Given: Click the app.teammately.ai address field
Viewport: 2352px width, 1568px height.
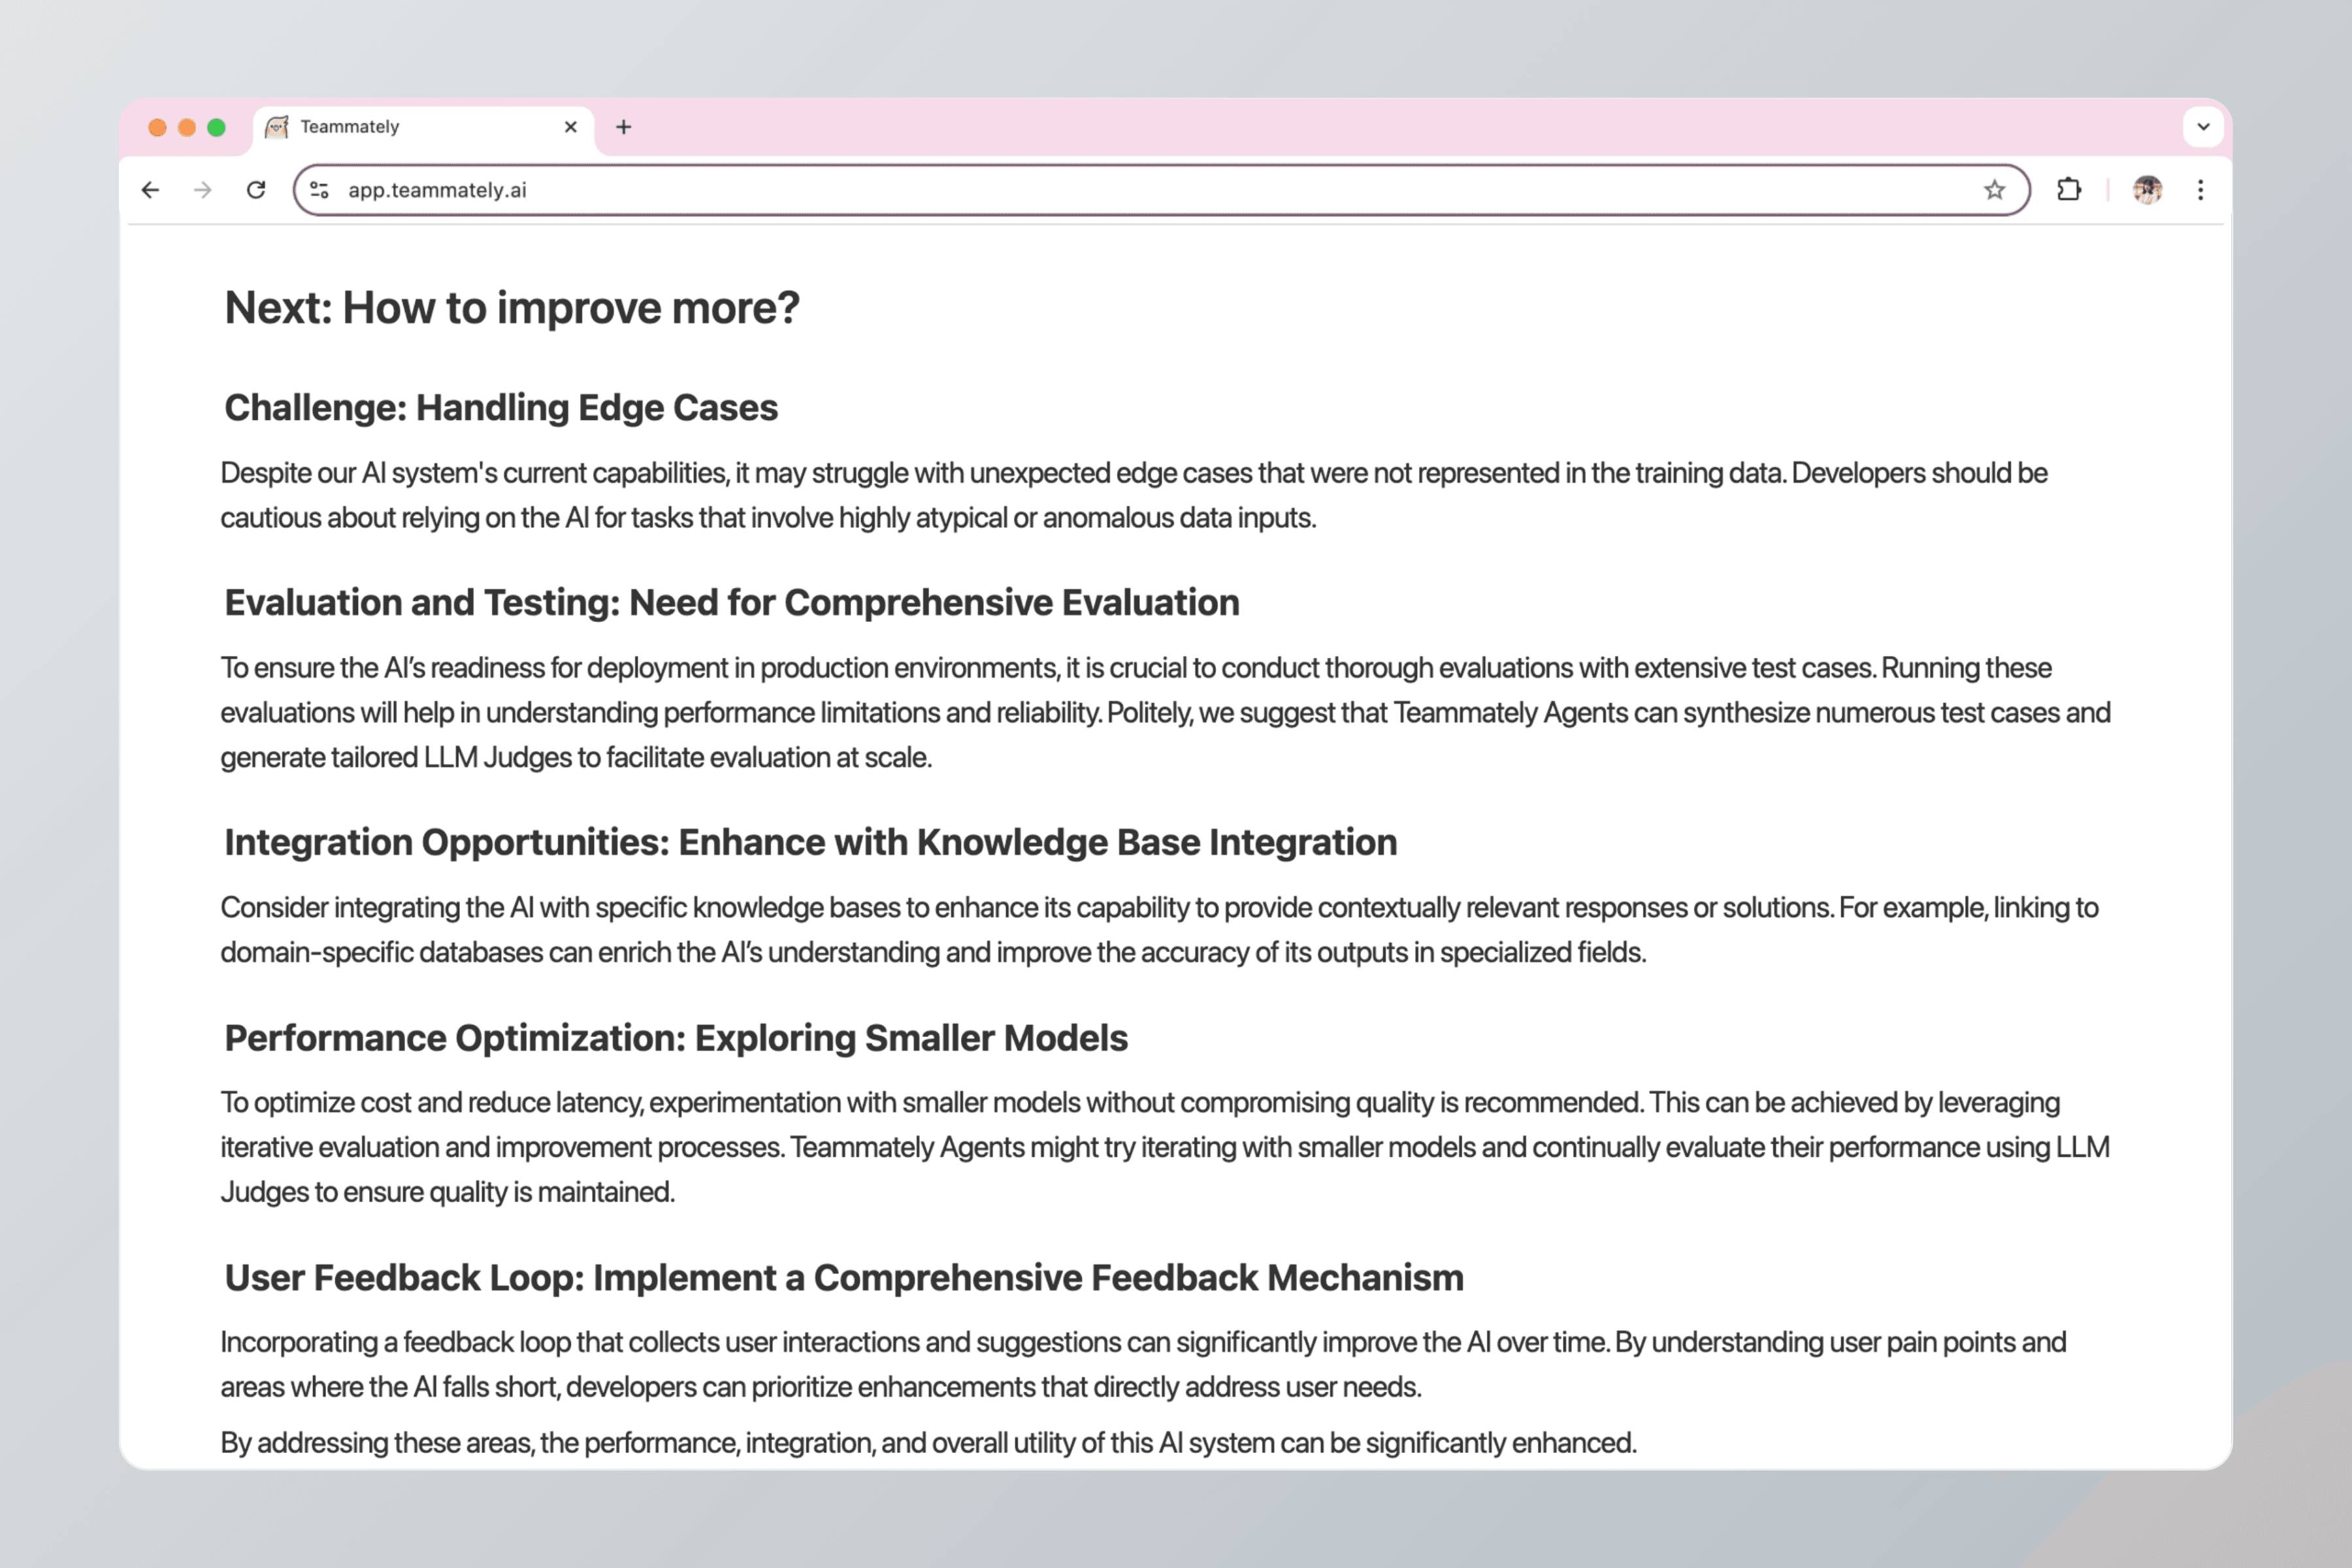Looking at the screenshot, I should [1100, 190].
